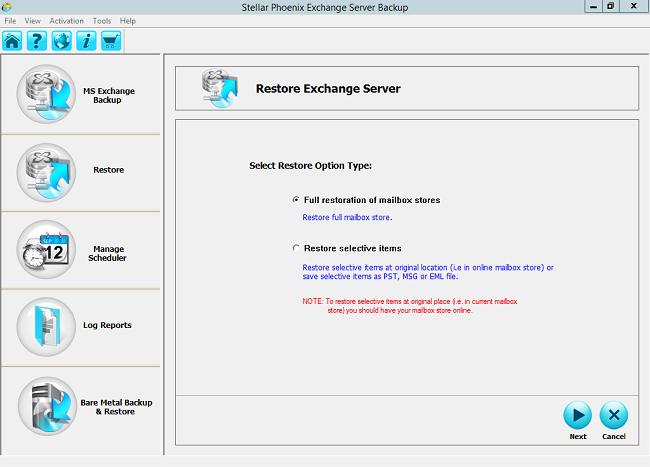
Task: Minimize the application window
Action: (x=593, y=6)
